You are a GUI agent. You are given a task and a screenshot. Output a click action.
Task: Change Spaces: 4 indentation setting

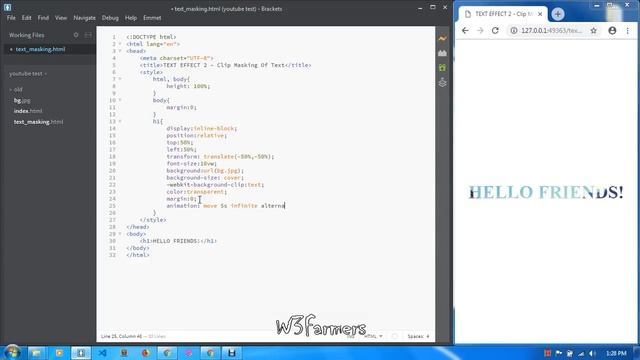pos(418,336)
